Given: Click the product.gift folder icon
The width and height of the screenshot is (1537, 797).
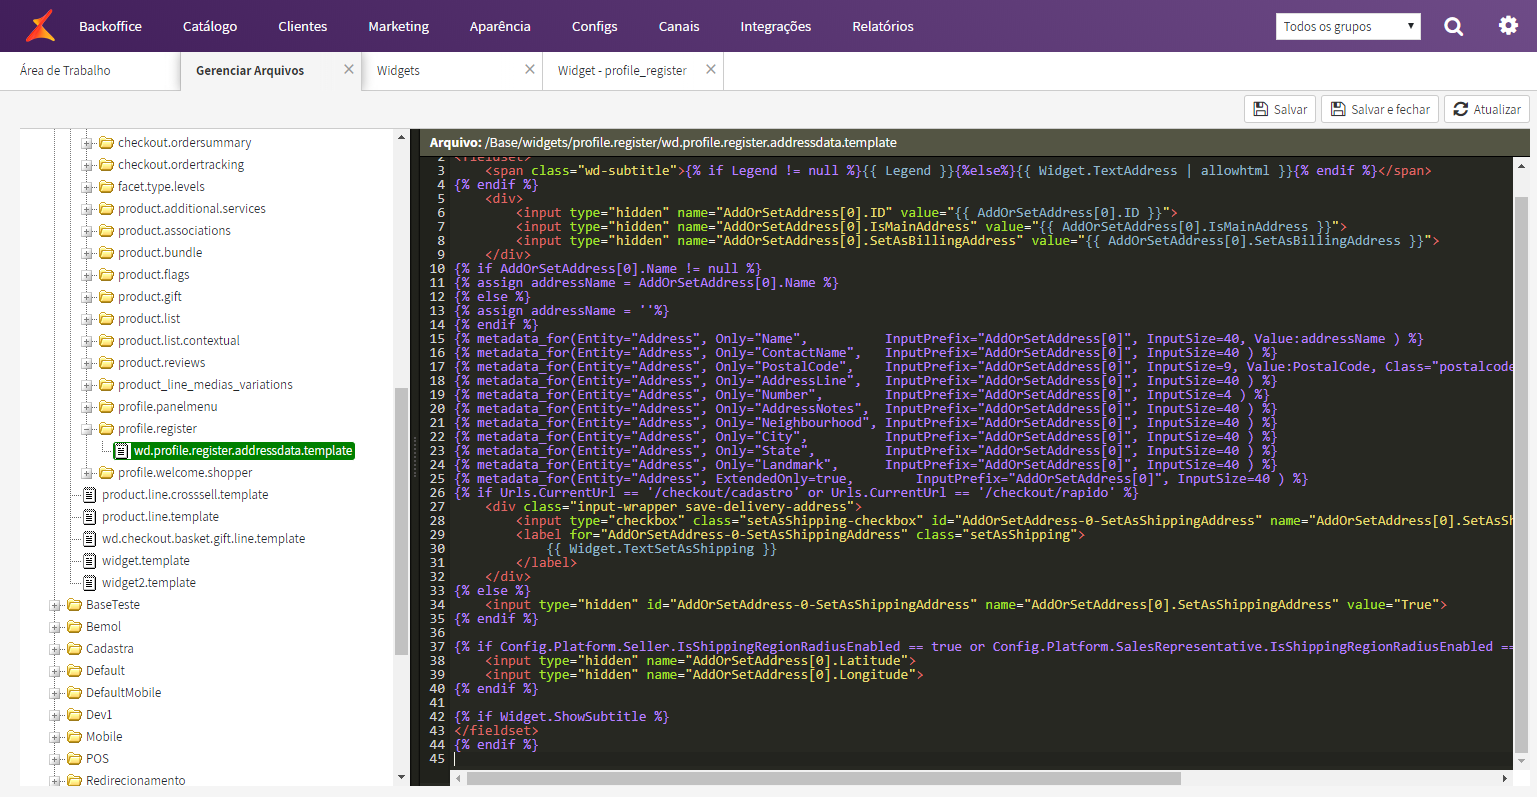Looking at the screenshot, I should tap(106, 297).
